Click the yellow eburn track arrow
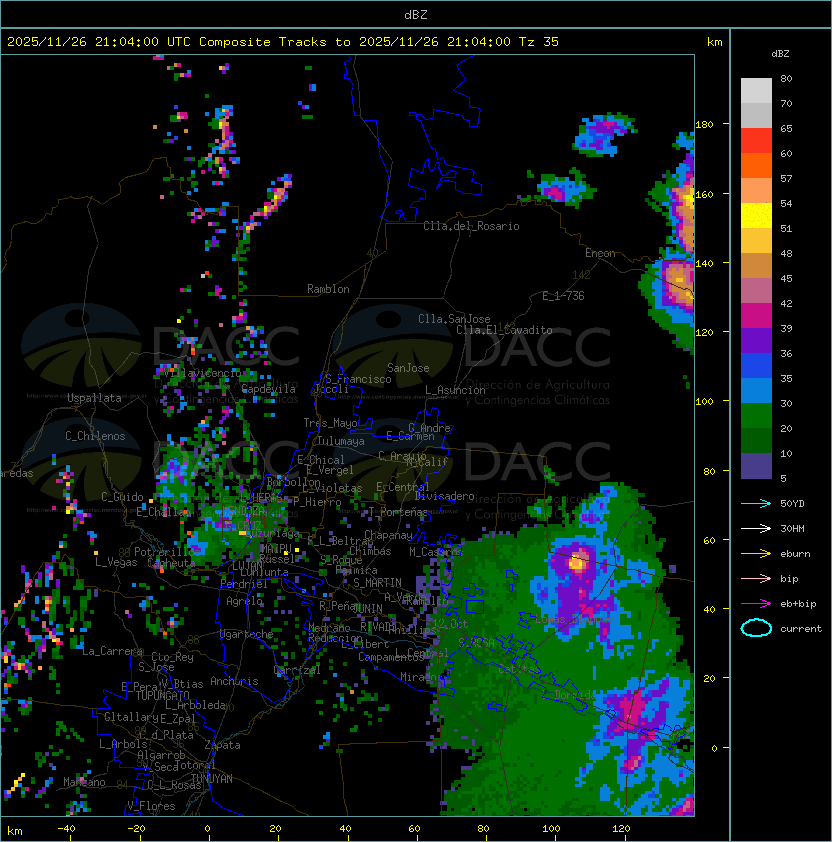832x842 pixels. 756,554
